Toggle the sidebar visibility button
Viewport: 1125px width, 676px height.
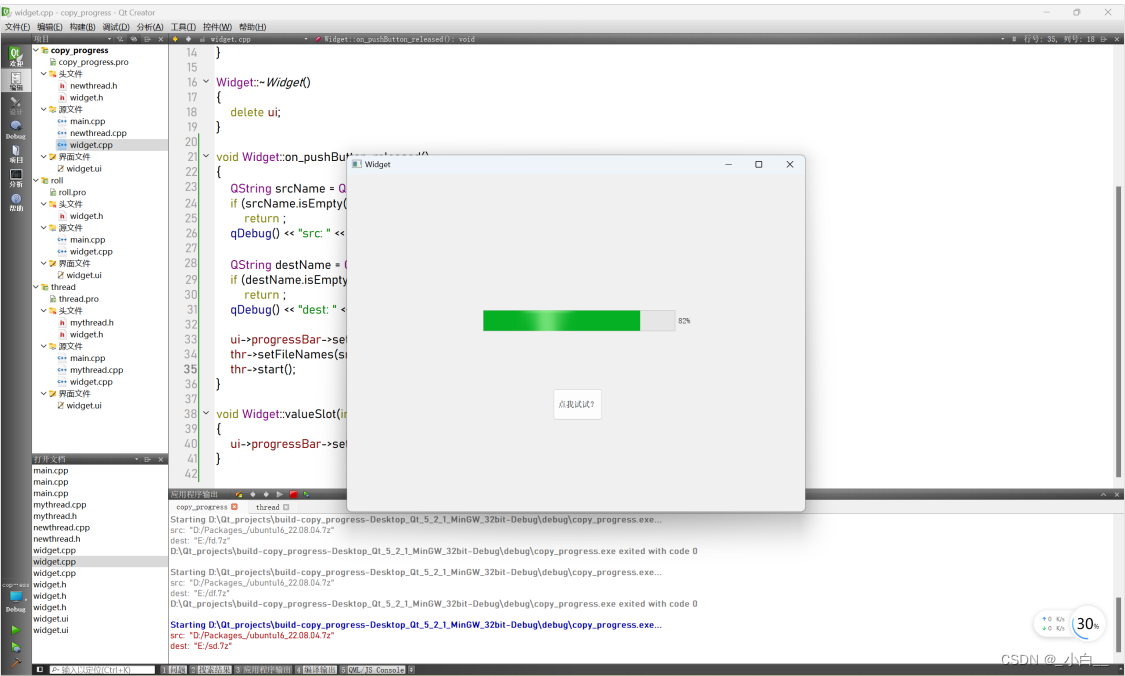tap(39, 670)
